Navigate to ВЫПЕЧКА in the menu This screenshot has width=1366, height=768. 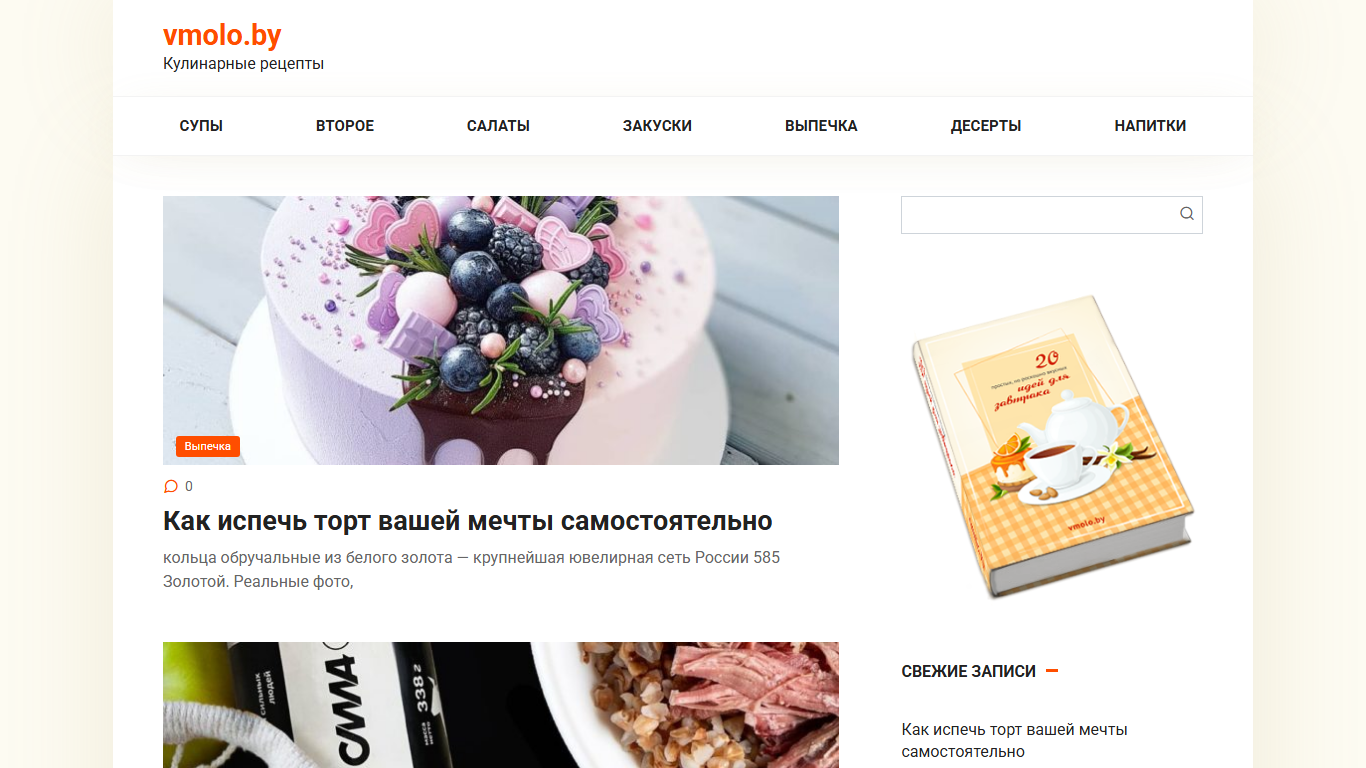click(821, 126)
